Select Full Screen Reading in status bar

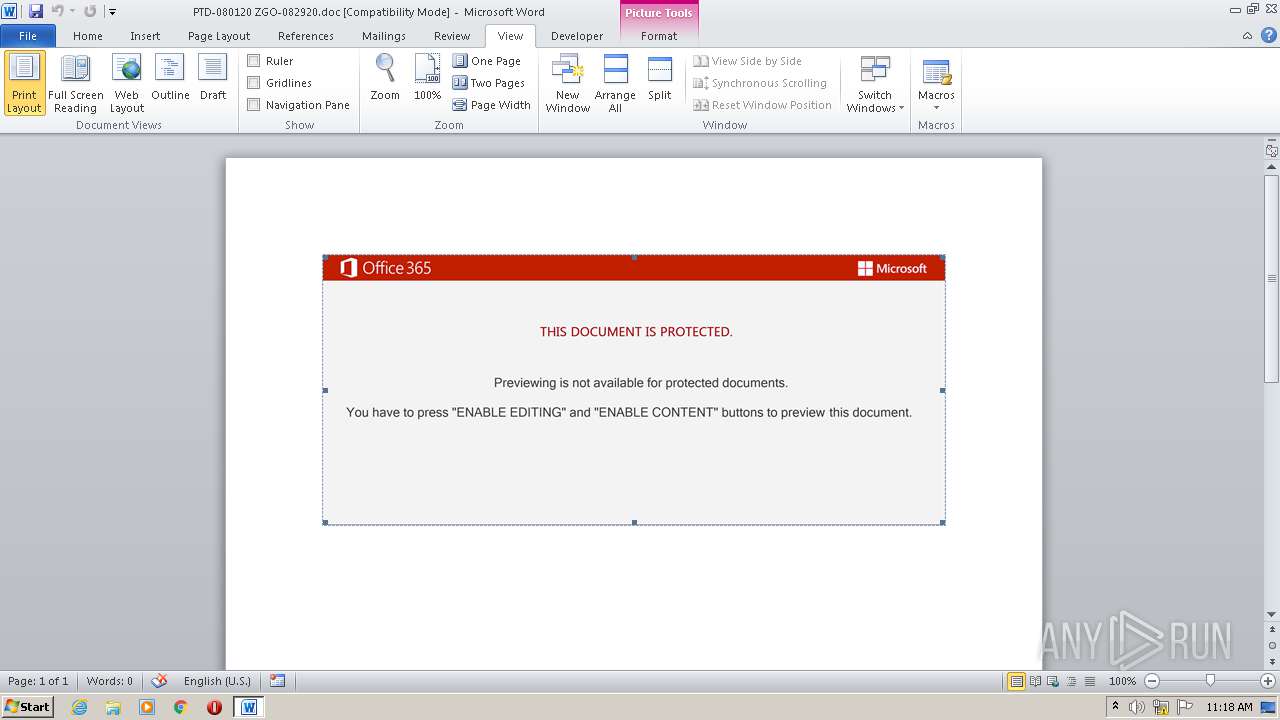[x=1035, y=681]
